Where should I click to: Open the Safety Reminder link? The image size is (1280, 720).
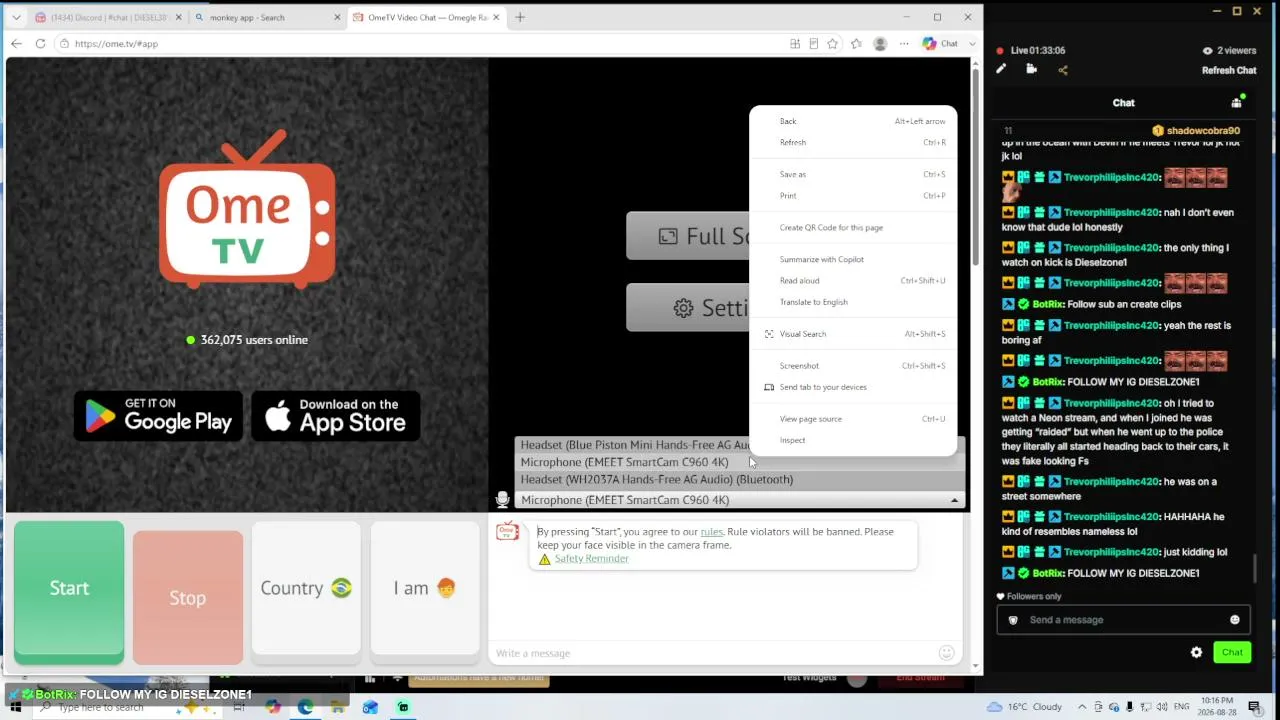(592, 559)
